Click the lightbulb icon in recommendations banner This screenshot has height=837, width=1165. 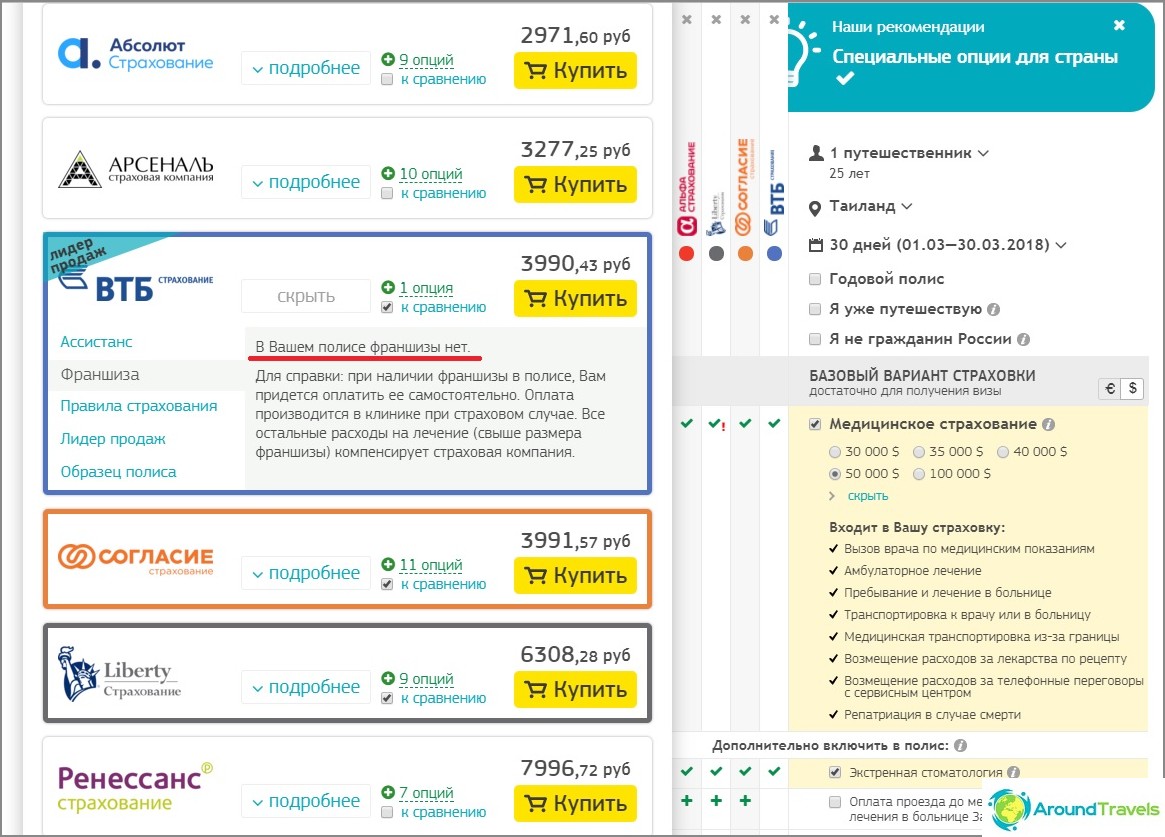tap(802, 52)
